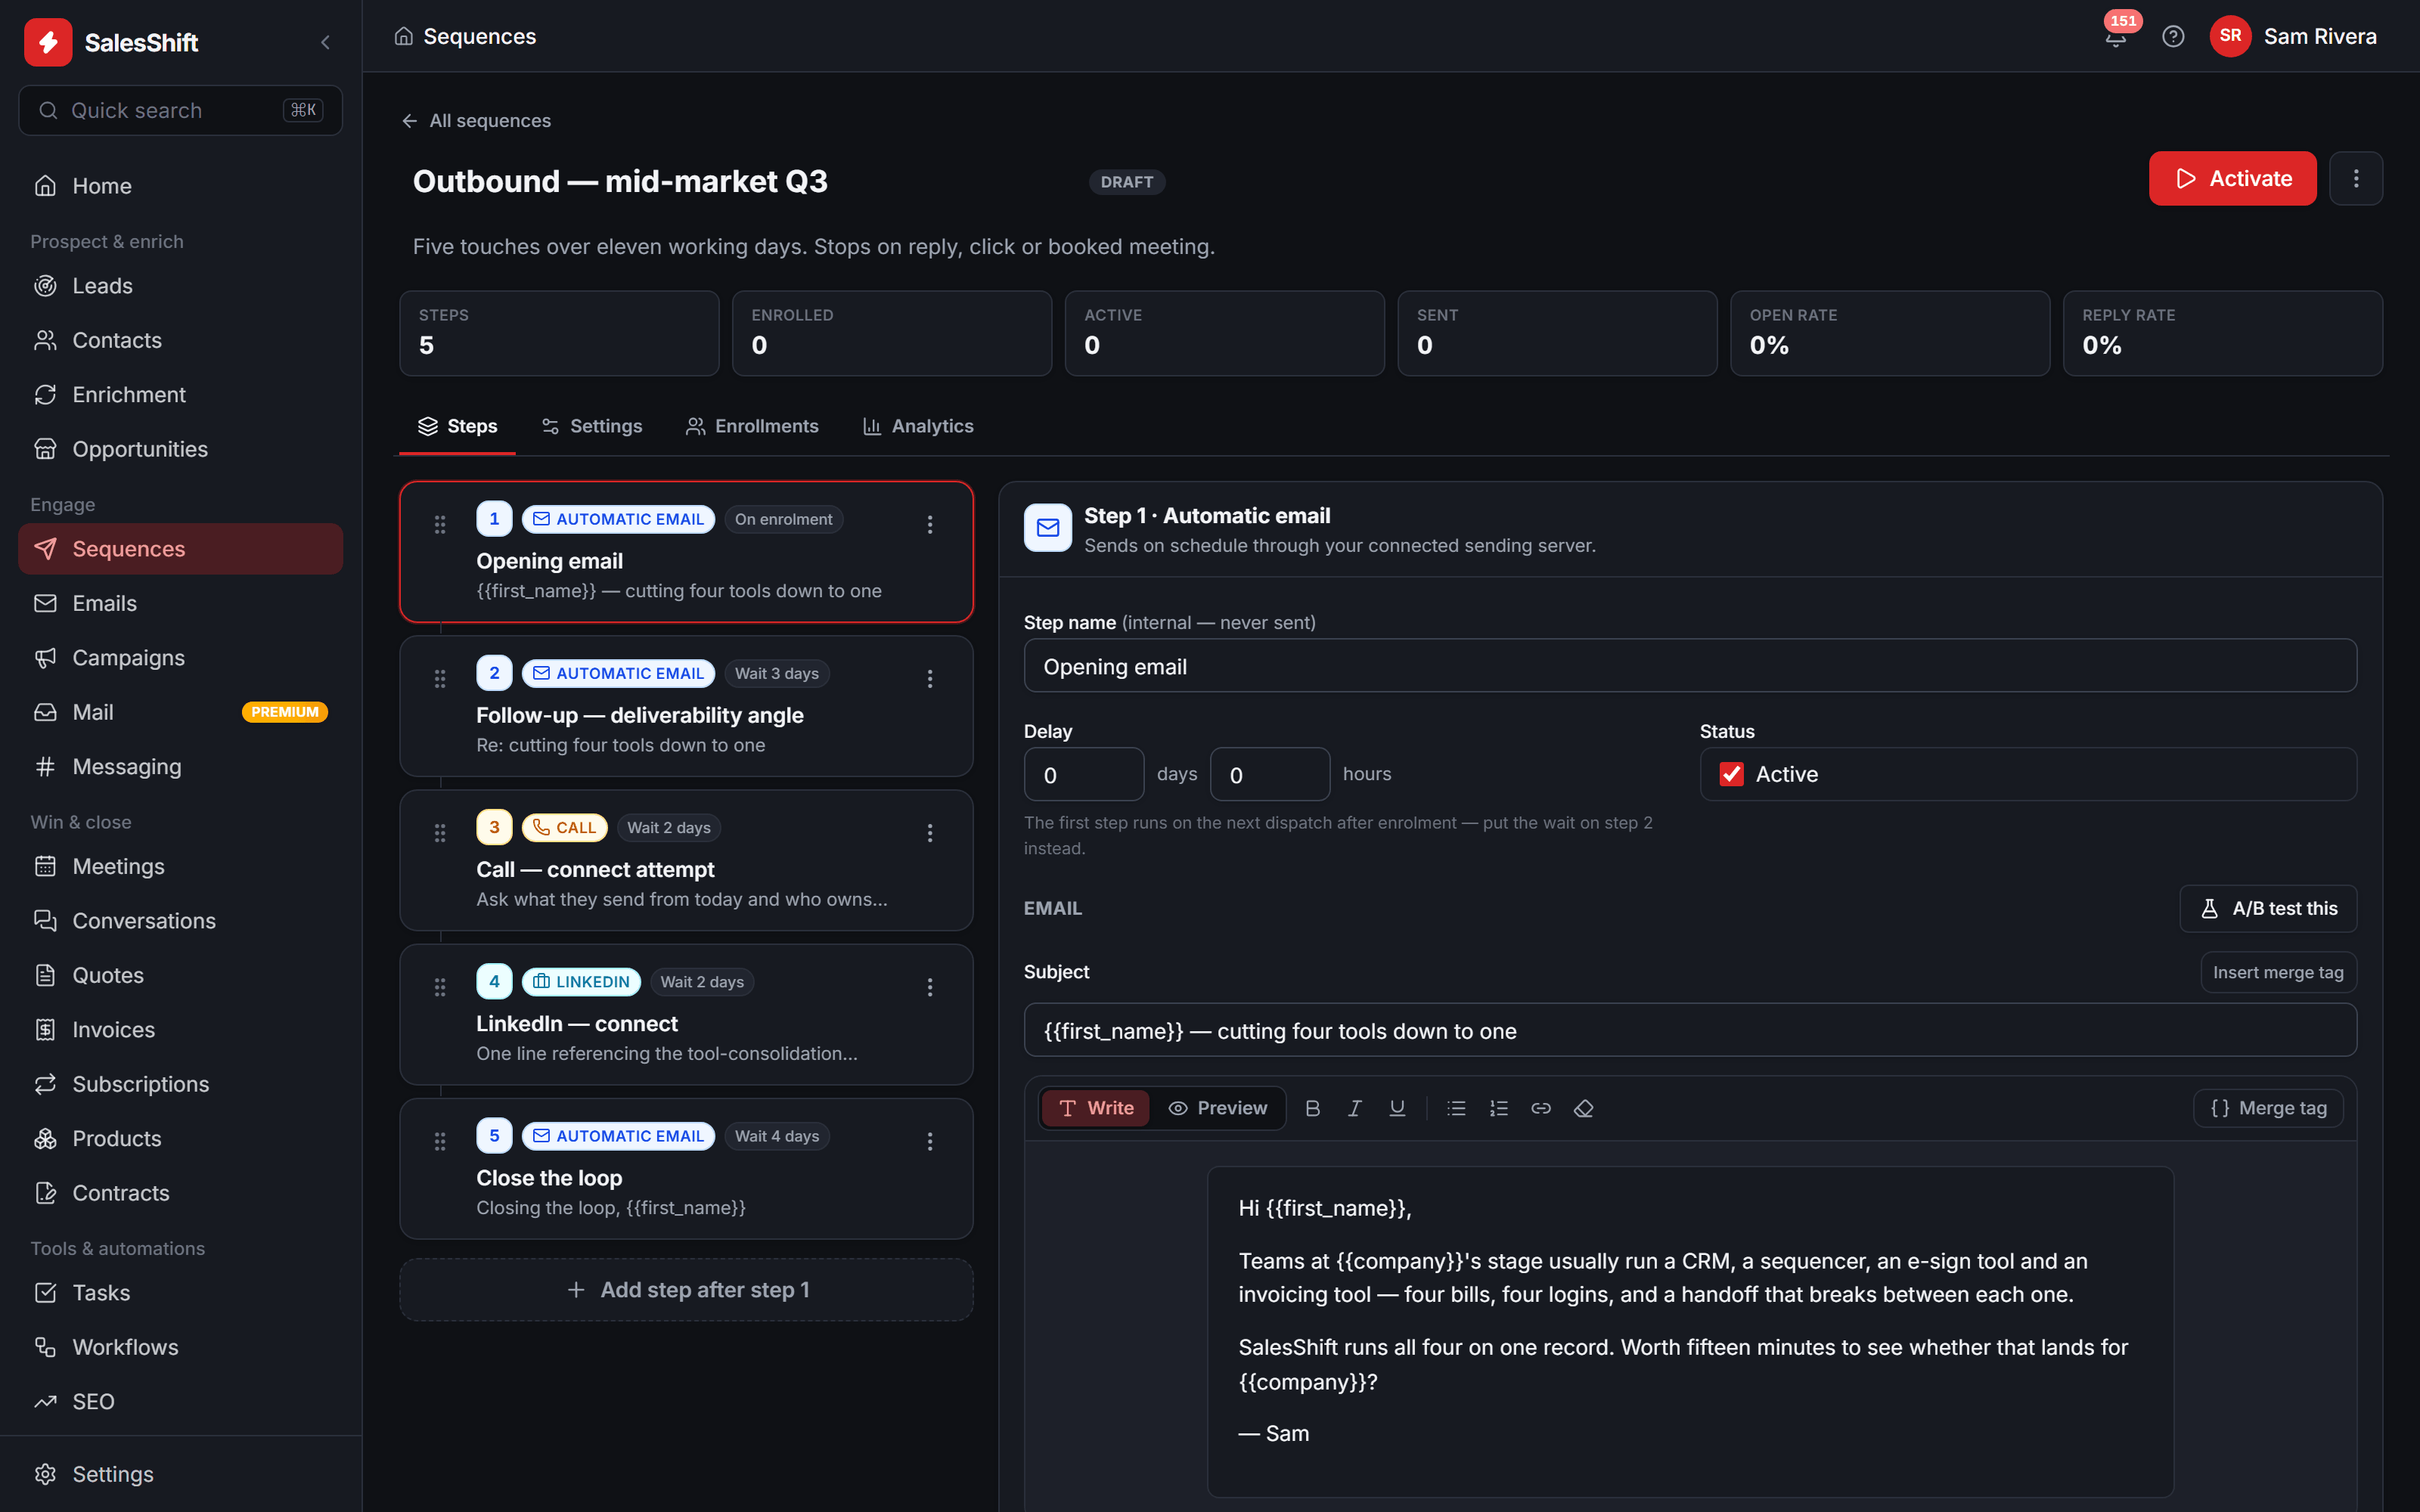Viewport: 2420px width, 1512px height.
Task: Grab the drag handle of LinkedIn step
Action: coord(440,987)
